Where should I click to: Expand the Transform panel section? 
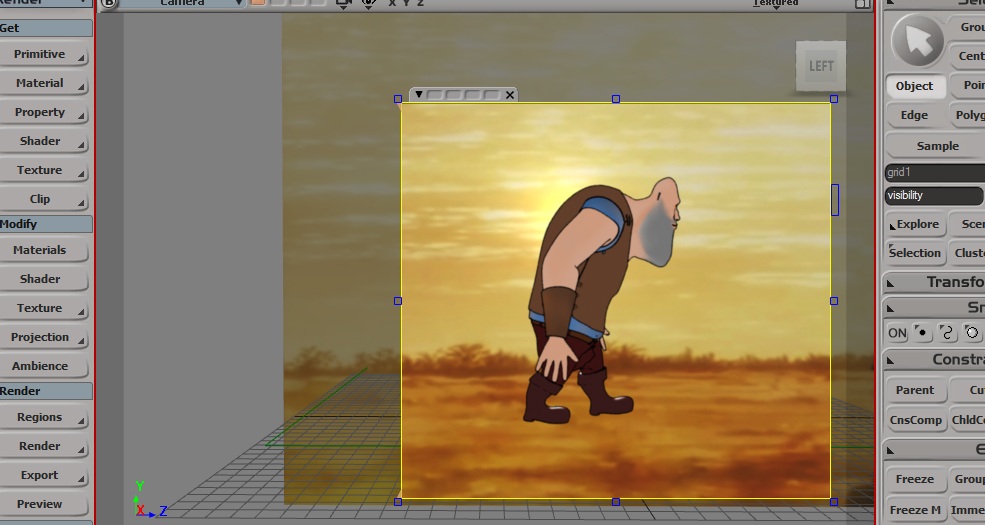935,282
